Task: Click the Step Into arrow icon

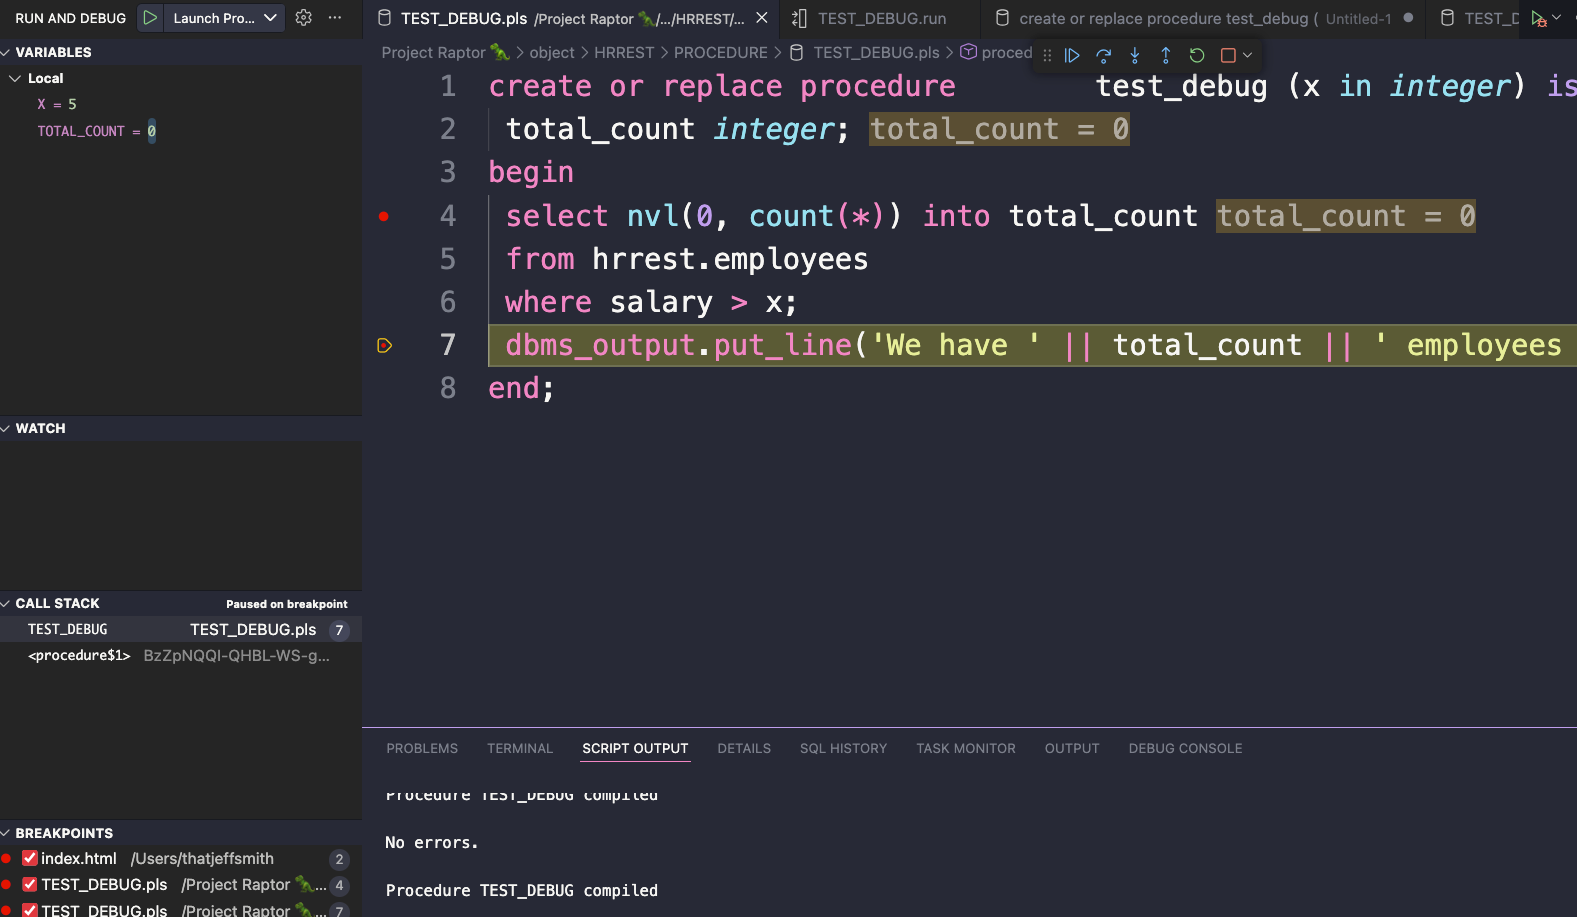Action: point(1134,56)
